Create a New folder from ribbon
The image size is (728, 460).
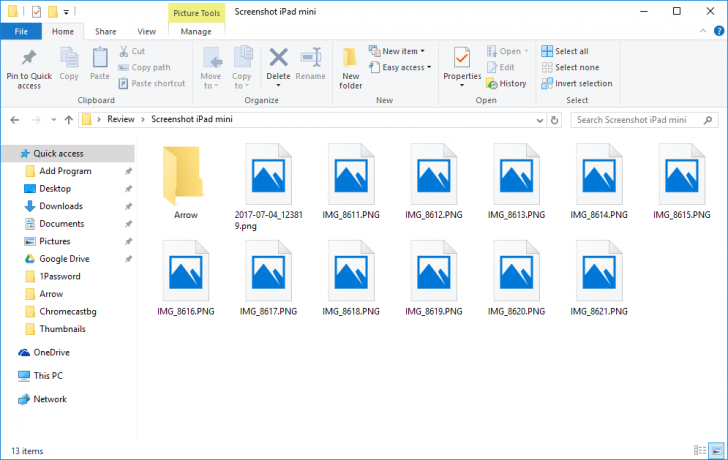tap(351, 68)
